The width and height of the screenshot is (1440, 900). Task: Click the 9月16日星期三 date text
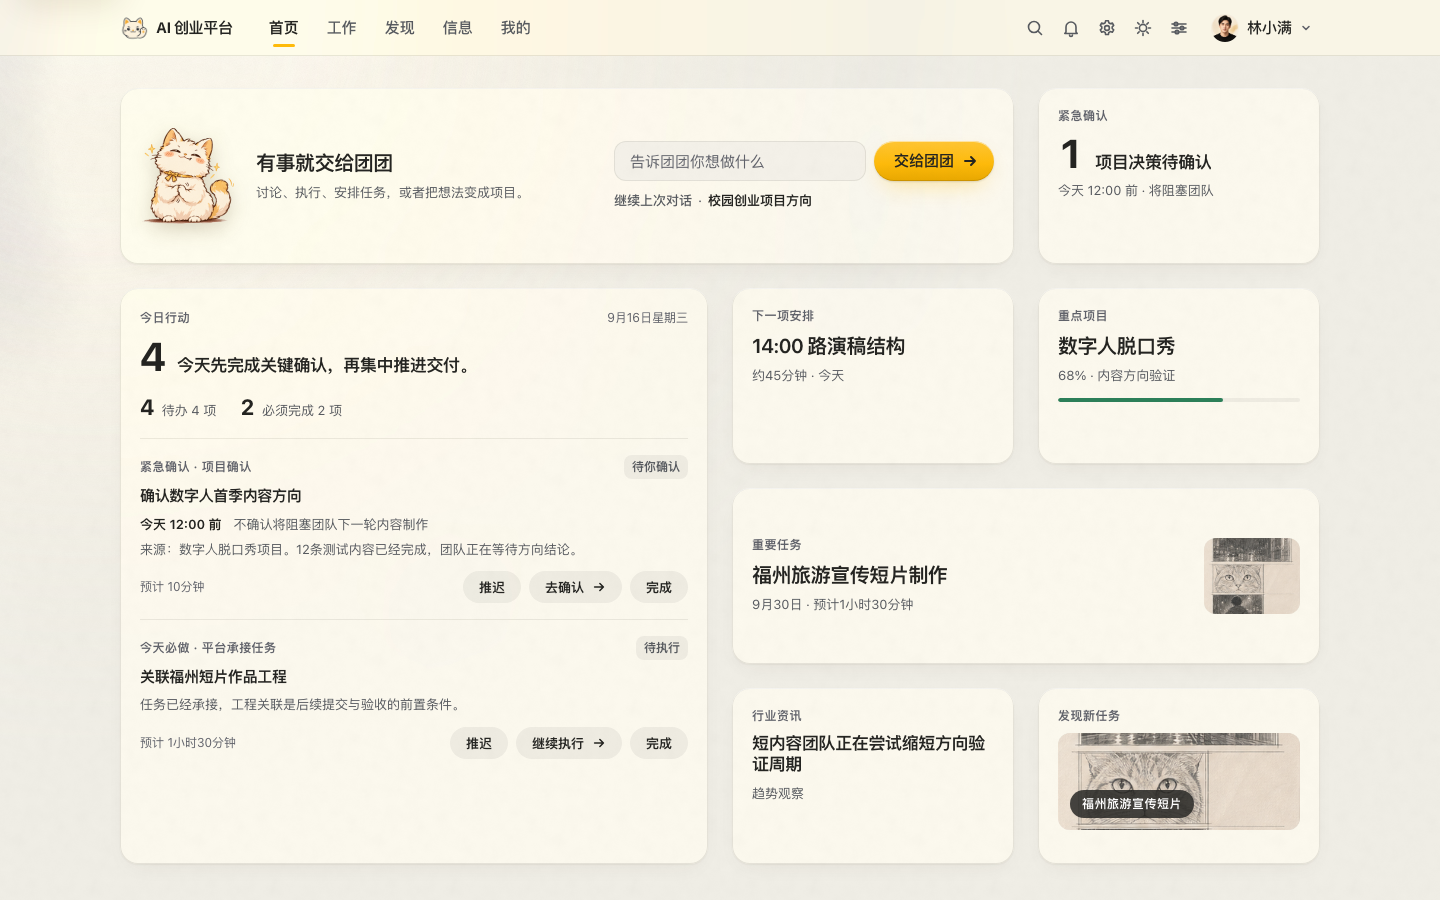click(647, 318)
